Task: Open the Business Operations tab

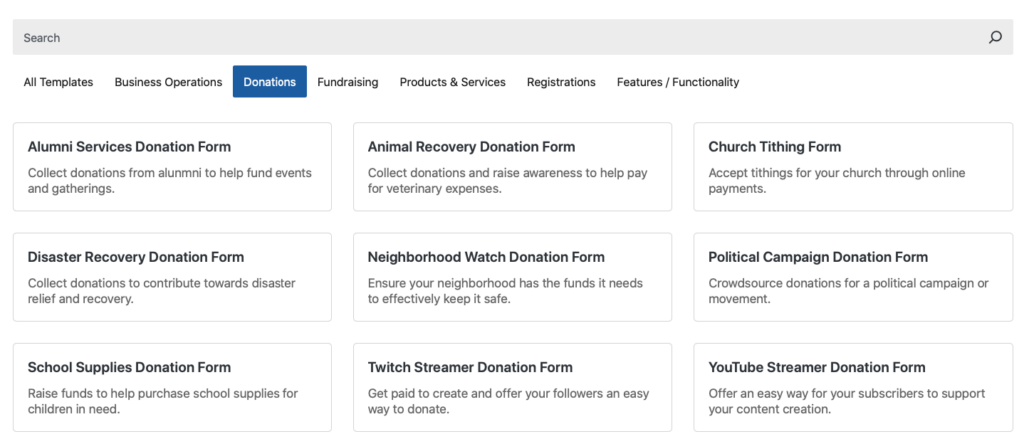Action: (x=168, y=82)
